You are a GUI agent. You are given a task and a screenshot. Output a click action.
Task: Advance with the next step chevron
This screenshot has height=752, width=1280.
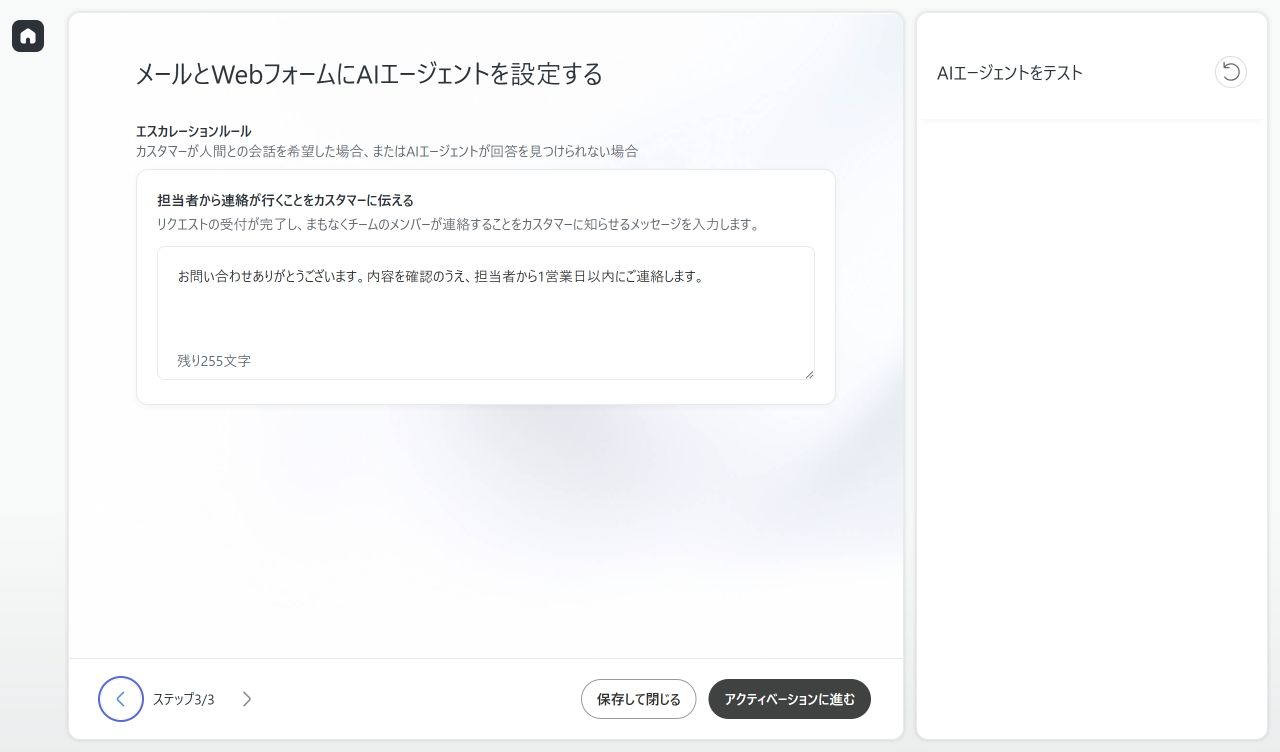247,699
